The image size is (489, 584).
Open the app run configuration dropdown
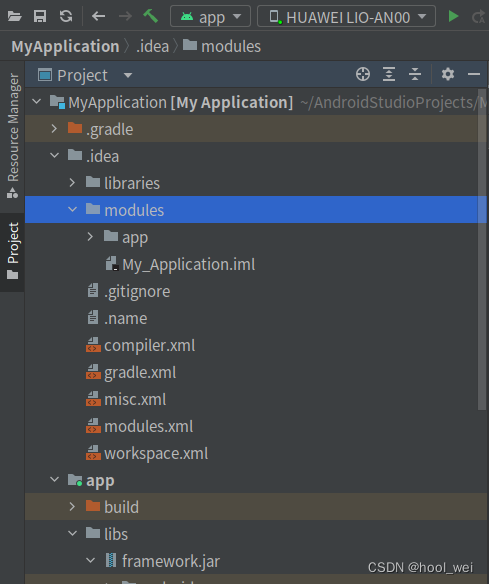tap(210, 16)
